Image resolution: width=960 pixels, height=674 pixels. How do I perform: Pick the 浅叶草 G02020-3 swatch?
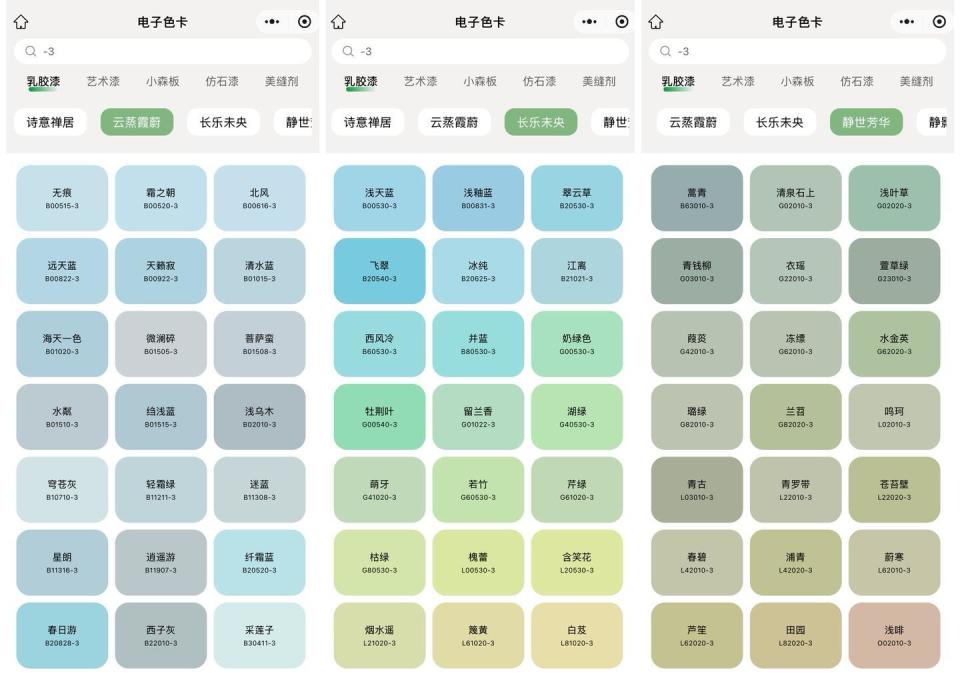pyautogui.click(x=894, y=198)
